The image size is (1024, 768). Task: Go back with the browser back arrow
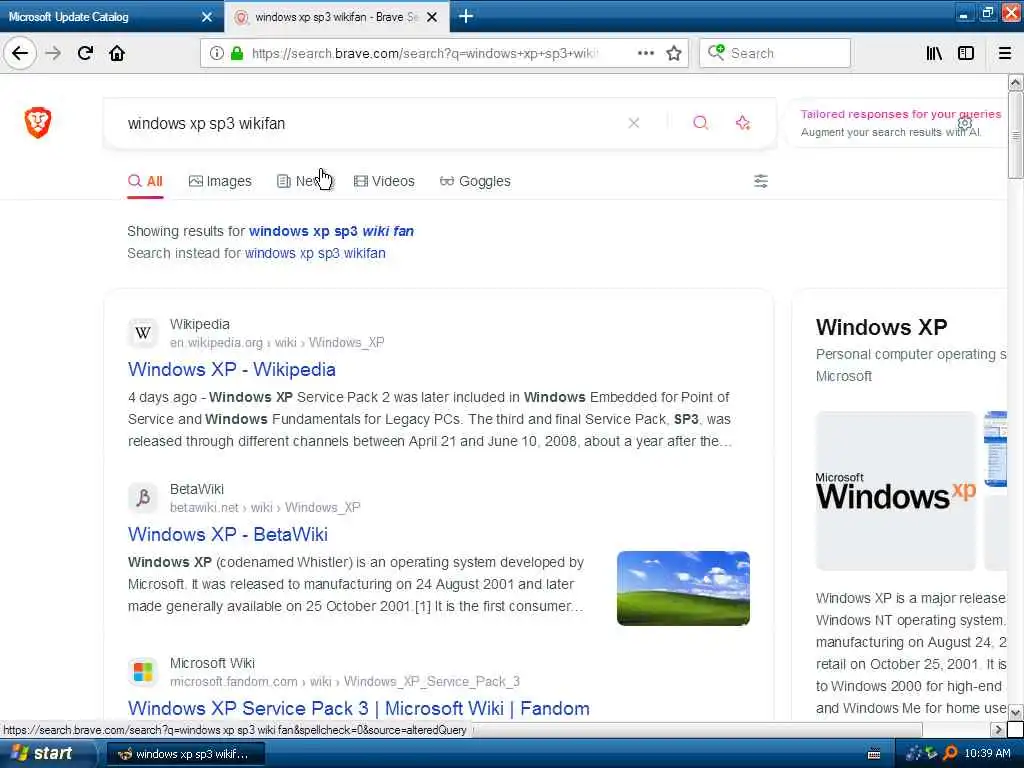[x=20, y=53]
